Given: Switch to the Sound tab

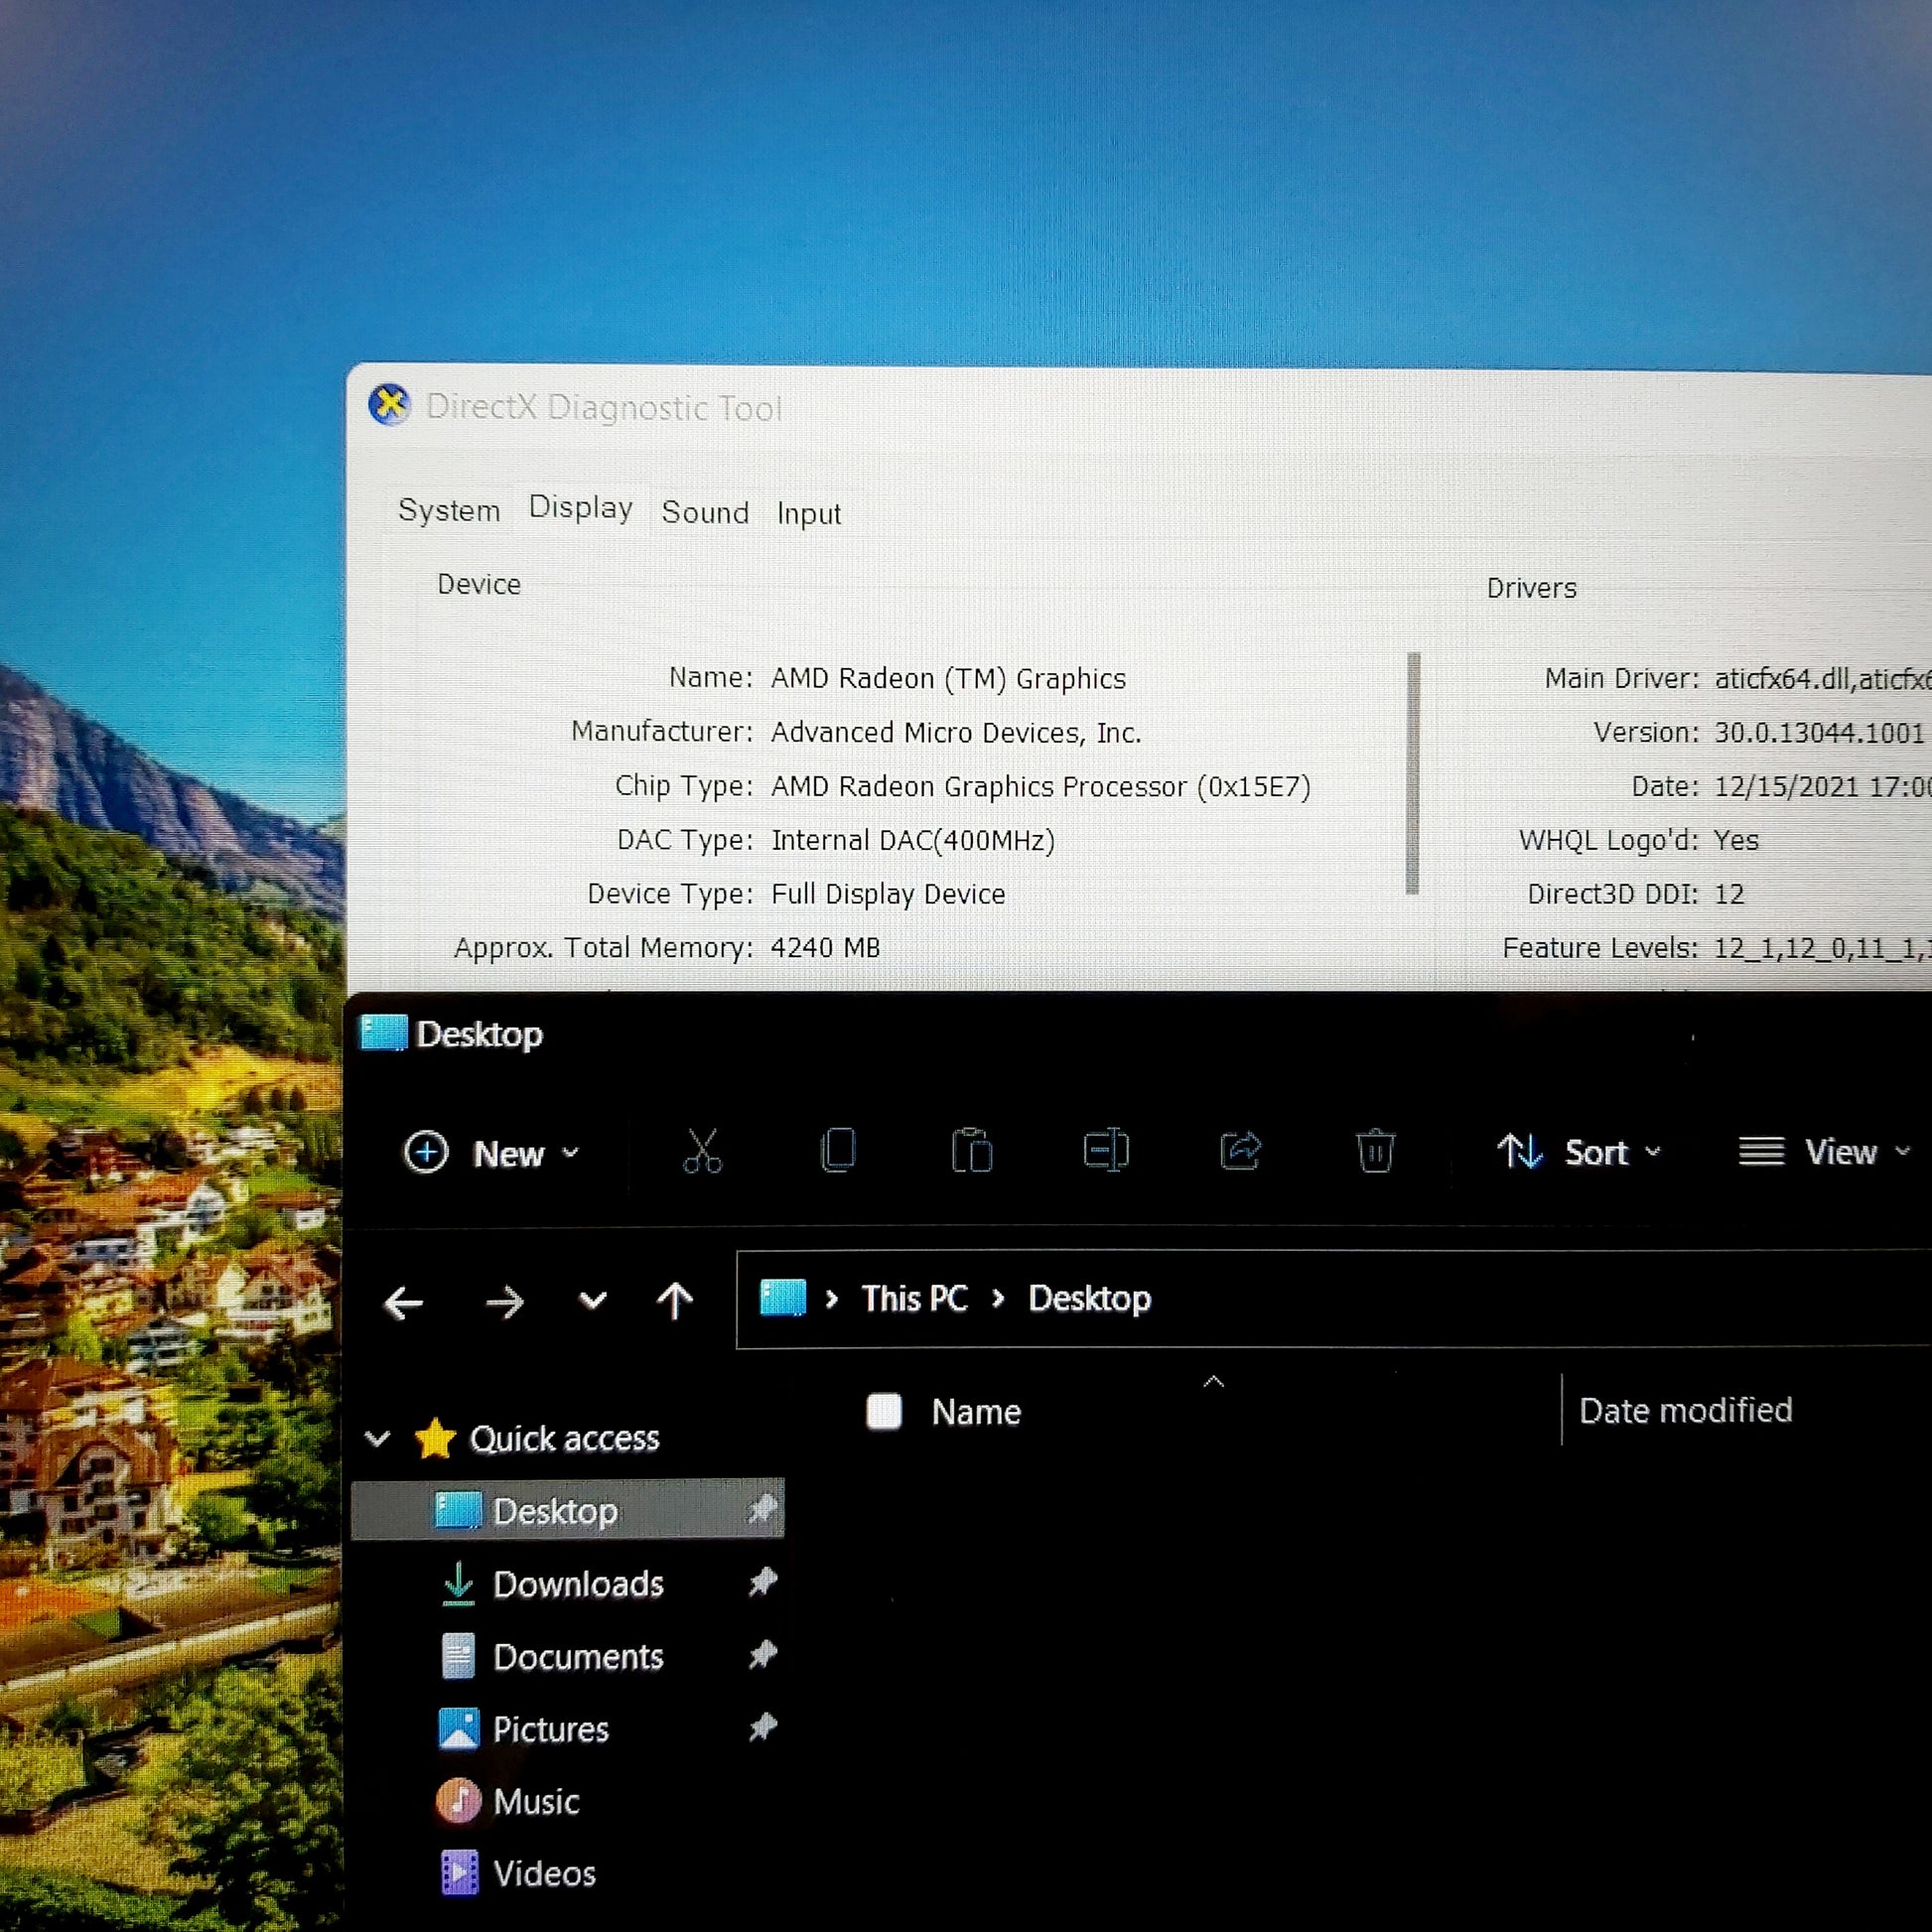Looking at the screenshot, I should click(x=705, y=512).
